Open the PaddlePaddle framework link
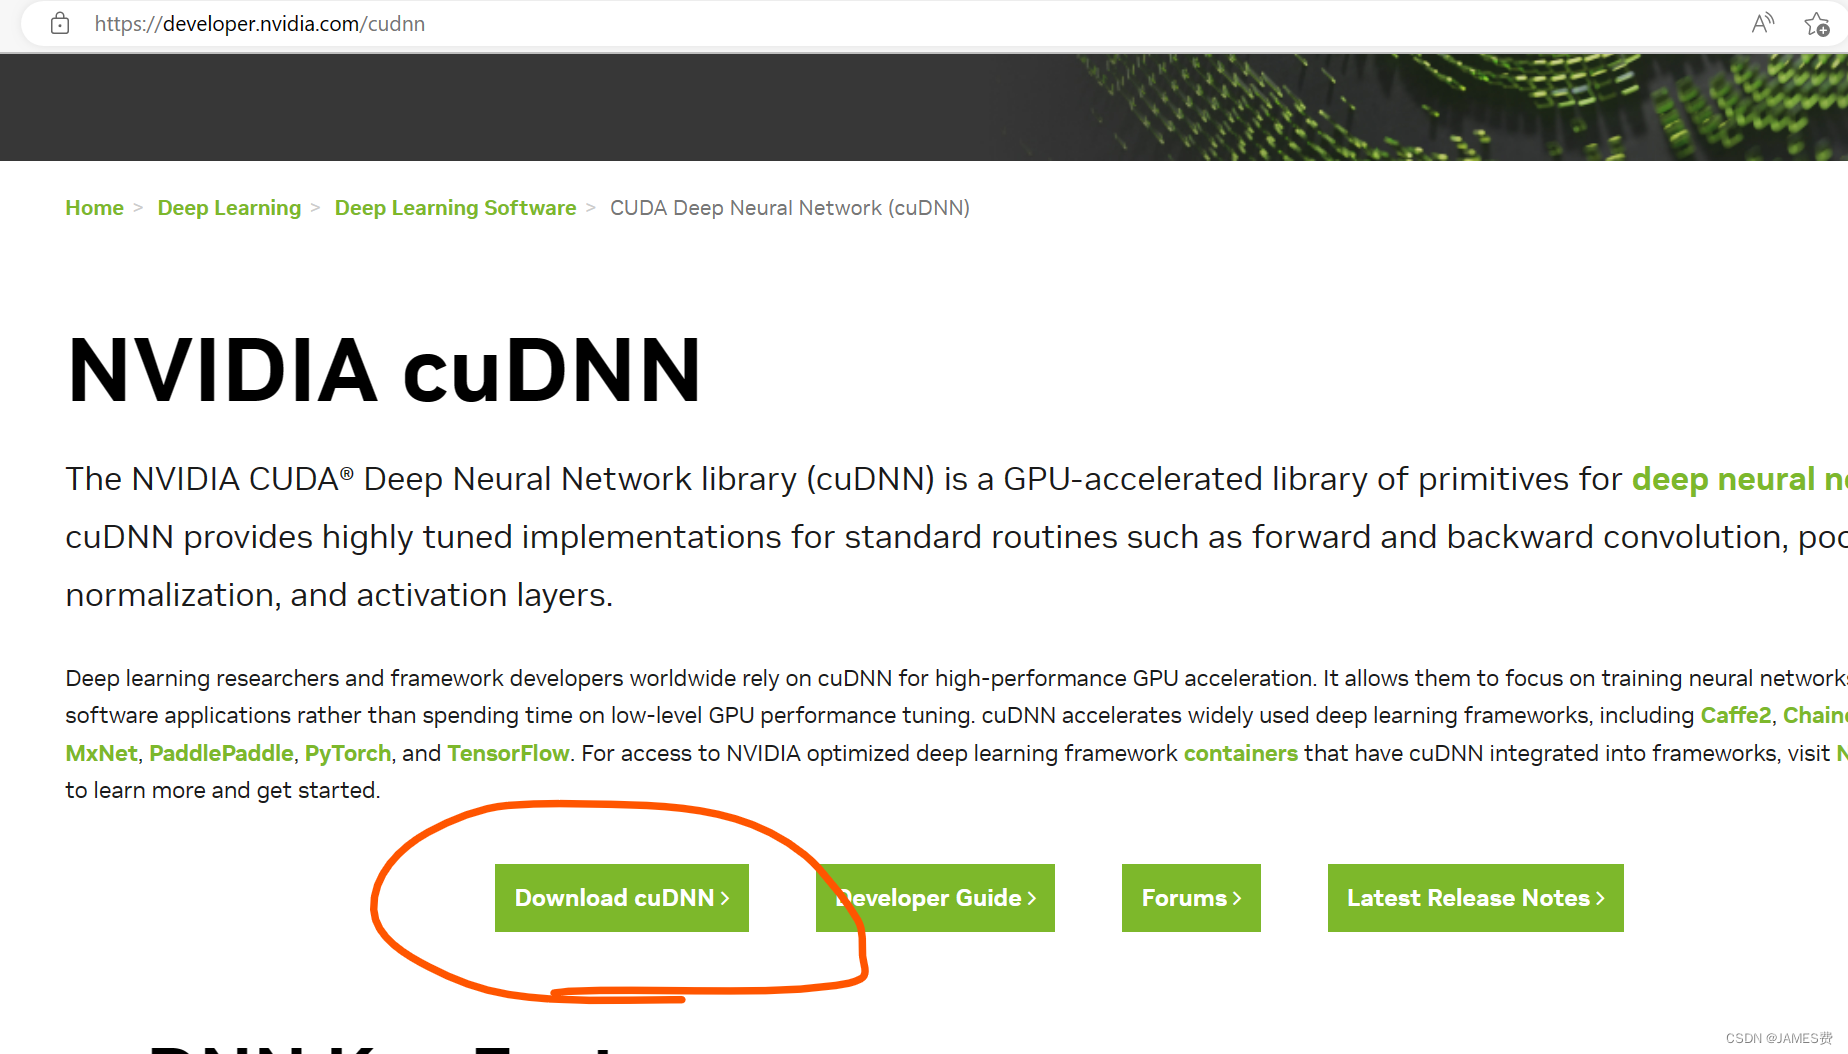The width and height of the screenshot is (1848, 1054). point(221,753)
